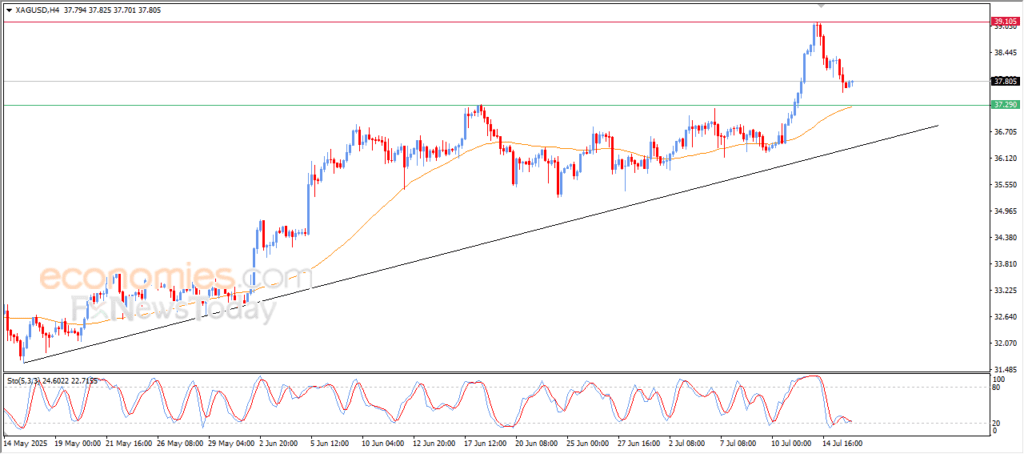The image size is (1024, 454).
Task: Click the 10 Jul 00:00 time label
Action: point(790,440)
